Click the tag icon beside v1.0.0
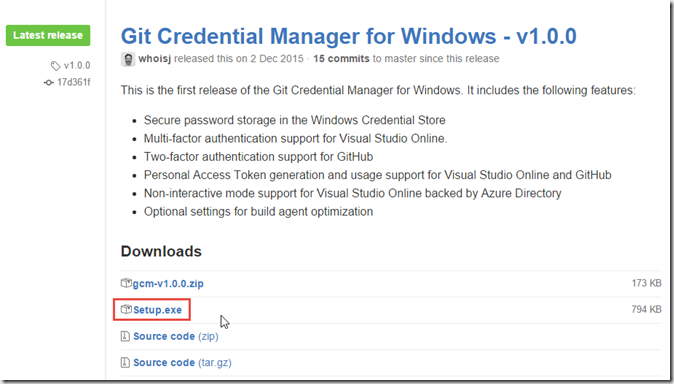Screen dimensions: 674x384 (x=55, y=66)
